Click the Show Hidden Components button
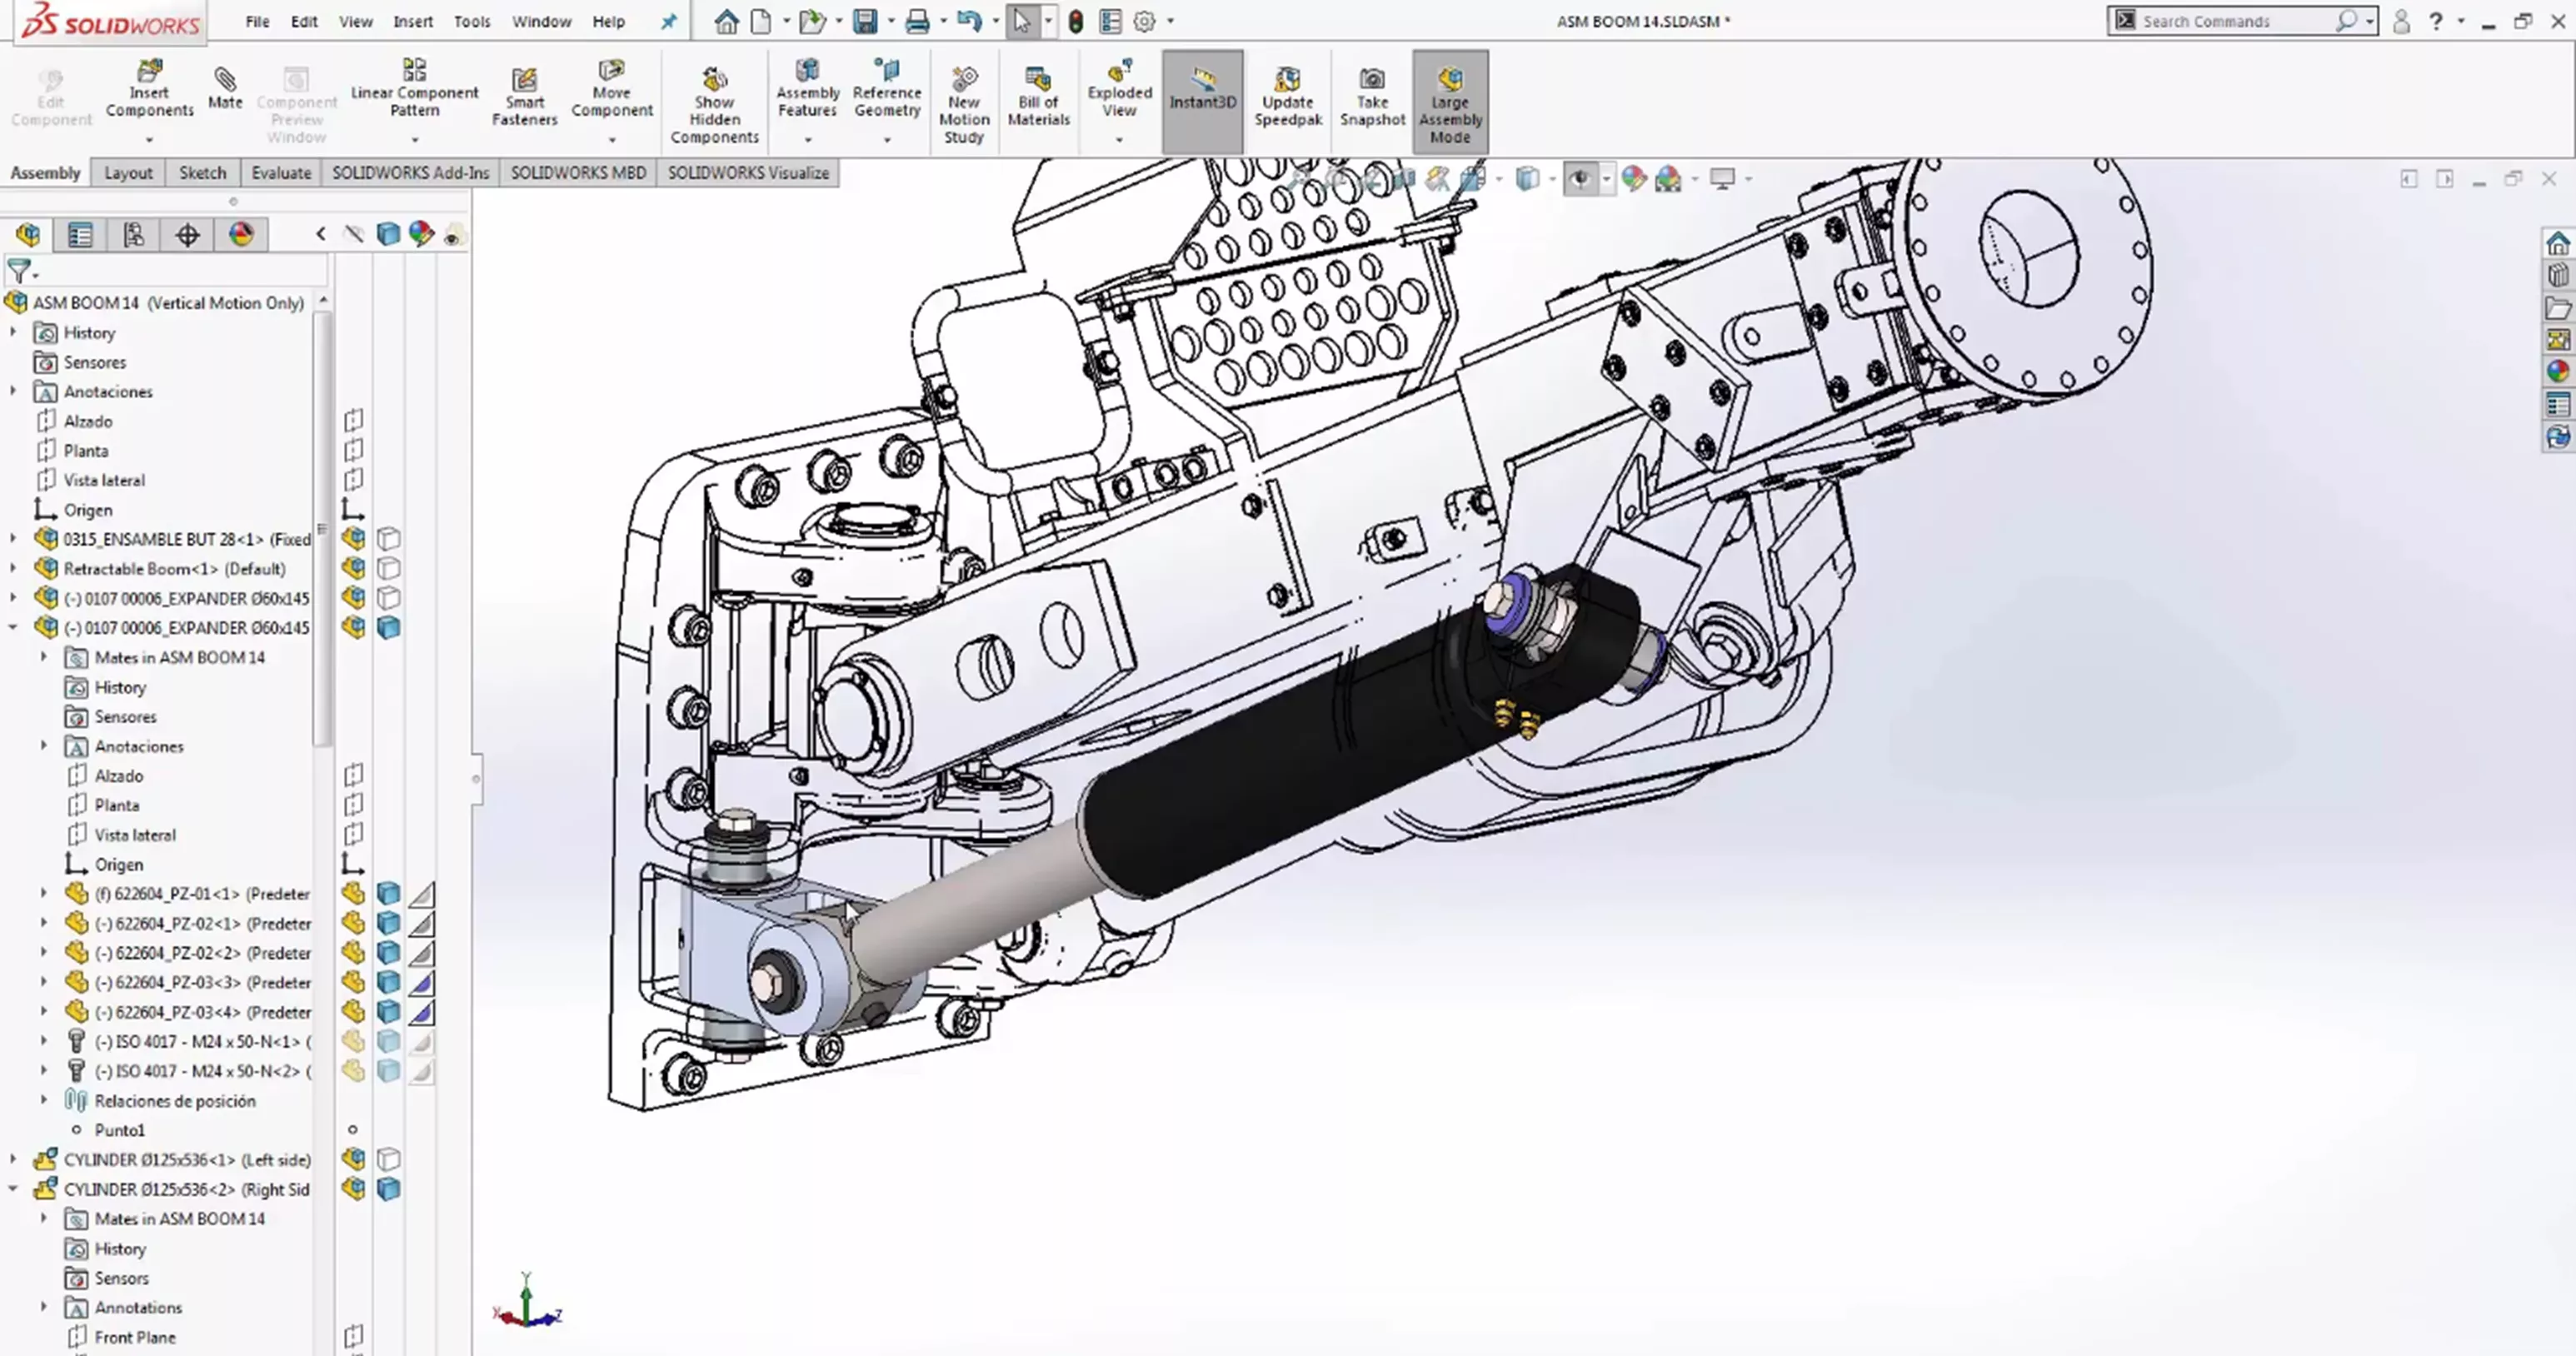This screenshot has width=2576, height=1356. pos(714,99)
